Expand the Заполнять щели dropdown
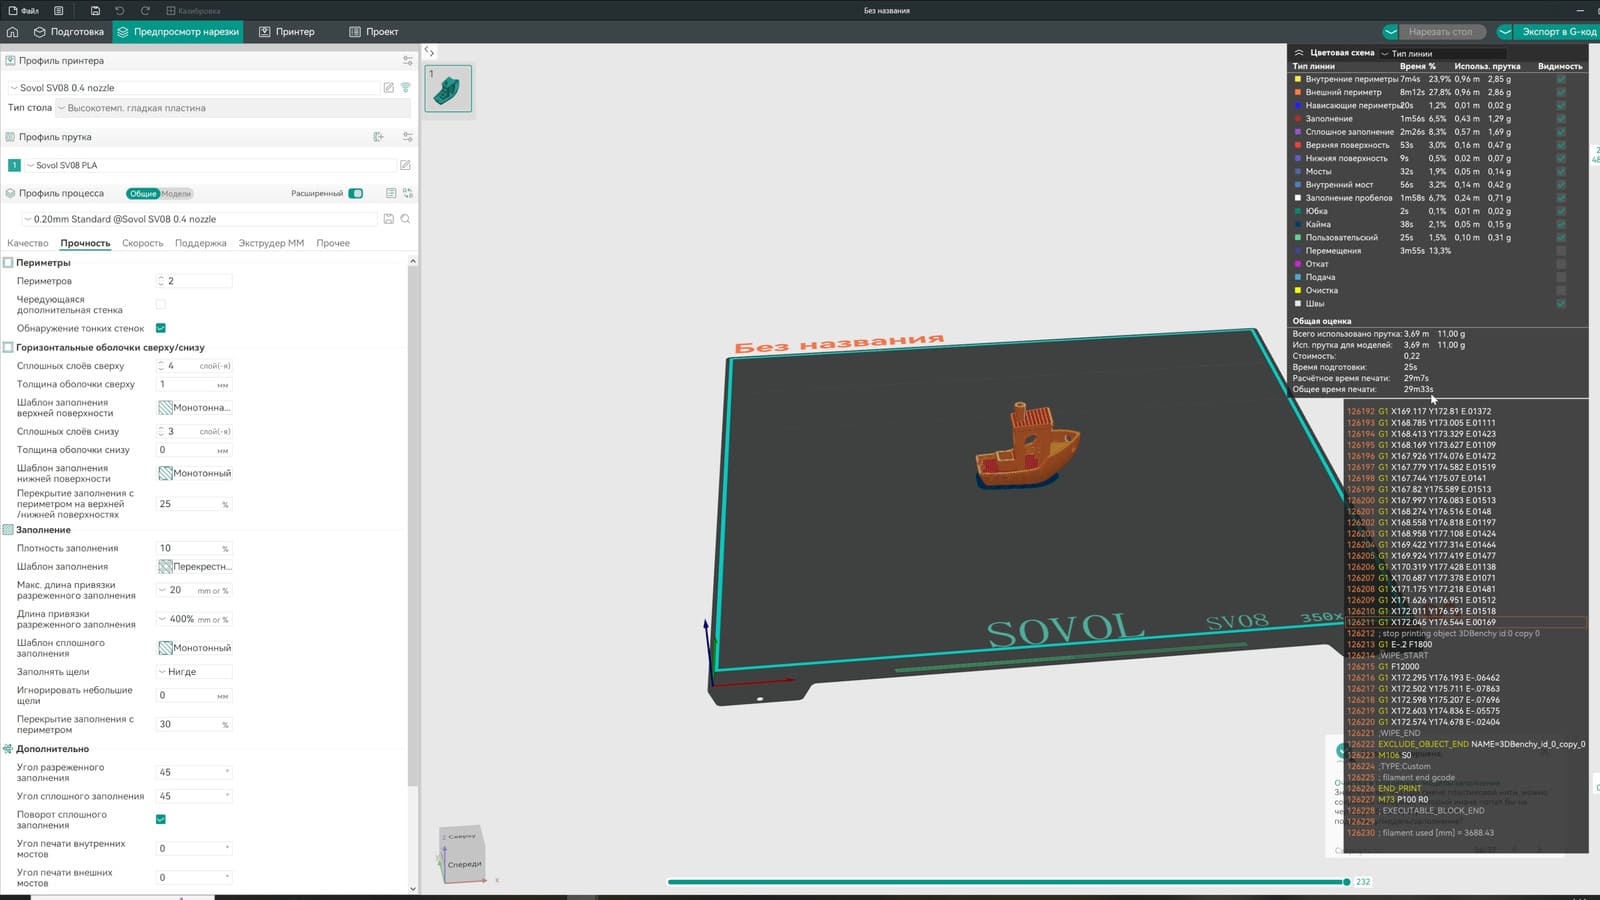1600x900 pixels. tap(194, 672)
